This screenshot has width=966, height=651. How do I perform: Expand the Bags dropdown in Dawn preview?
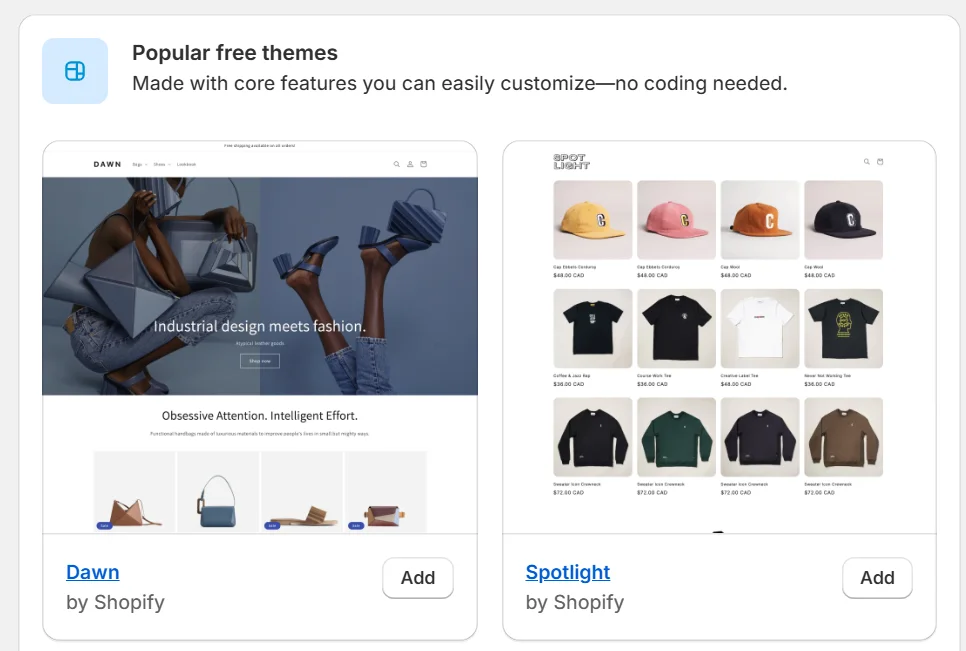[x=141, y=164]
